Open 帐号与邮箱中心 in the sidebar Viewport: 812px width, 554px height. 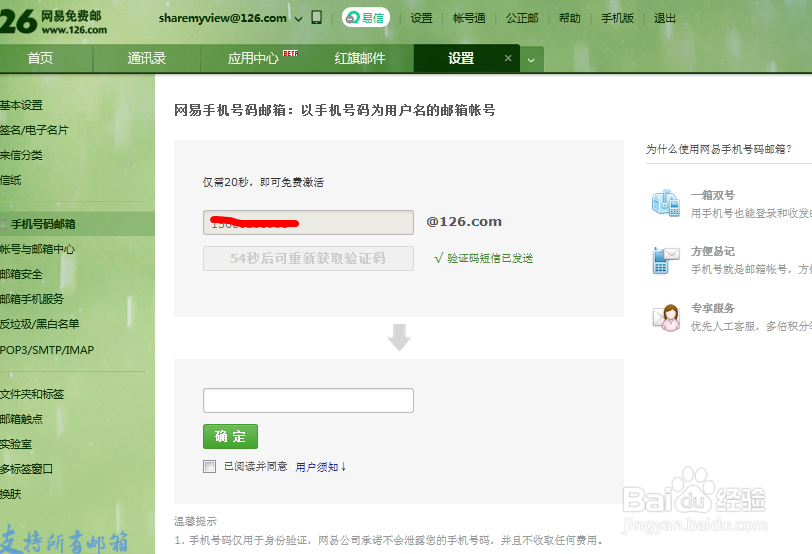coord(37,249)
